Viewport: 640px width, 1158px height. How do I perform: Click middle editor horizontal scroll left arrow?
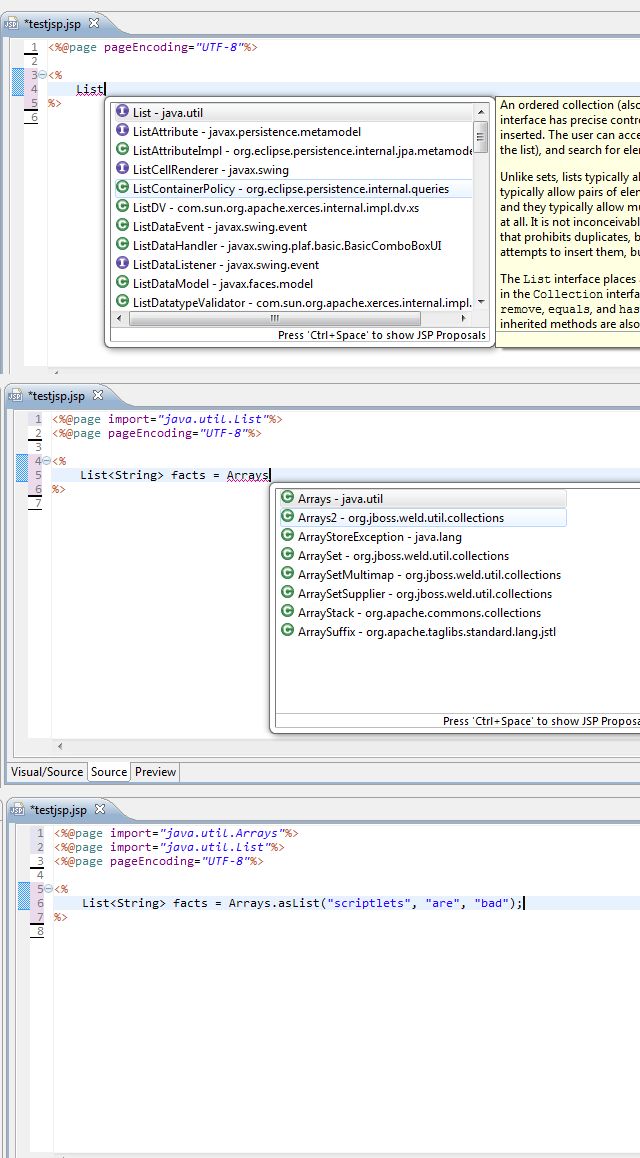pyautogui.click(x=60, y=747)
